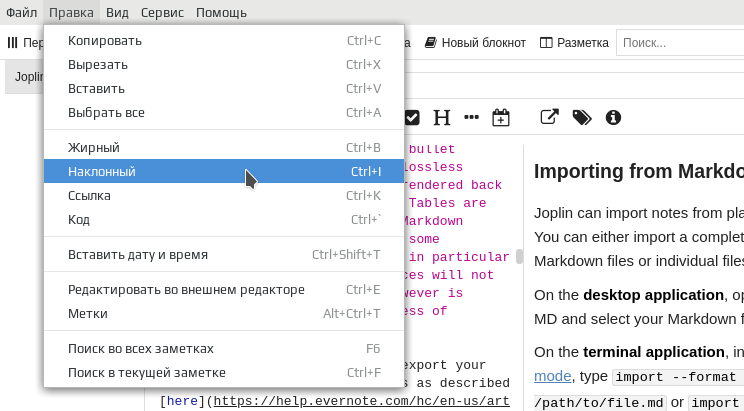The height and width of the screenshot is (411, 744).
Task: Choose Код menu entry
Action: pyautogui.click(x=224, y=220)
